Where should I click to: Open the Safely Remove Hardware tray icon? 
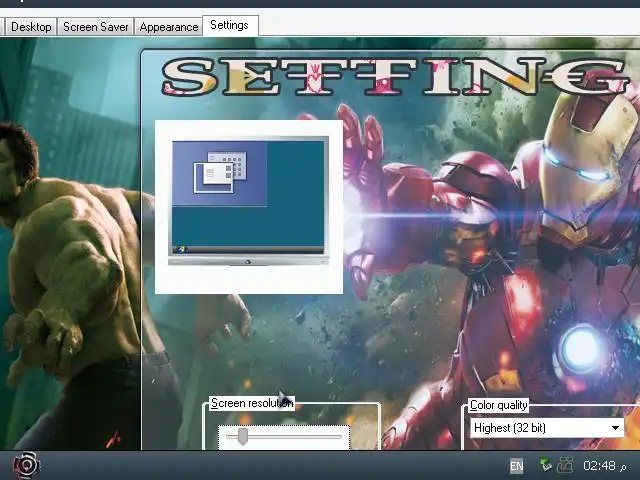(545, 465)
